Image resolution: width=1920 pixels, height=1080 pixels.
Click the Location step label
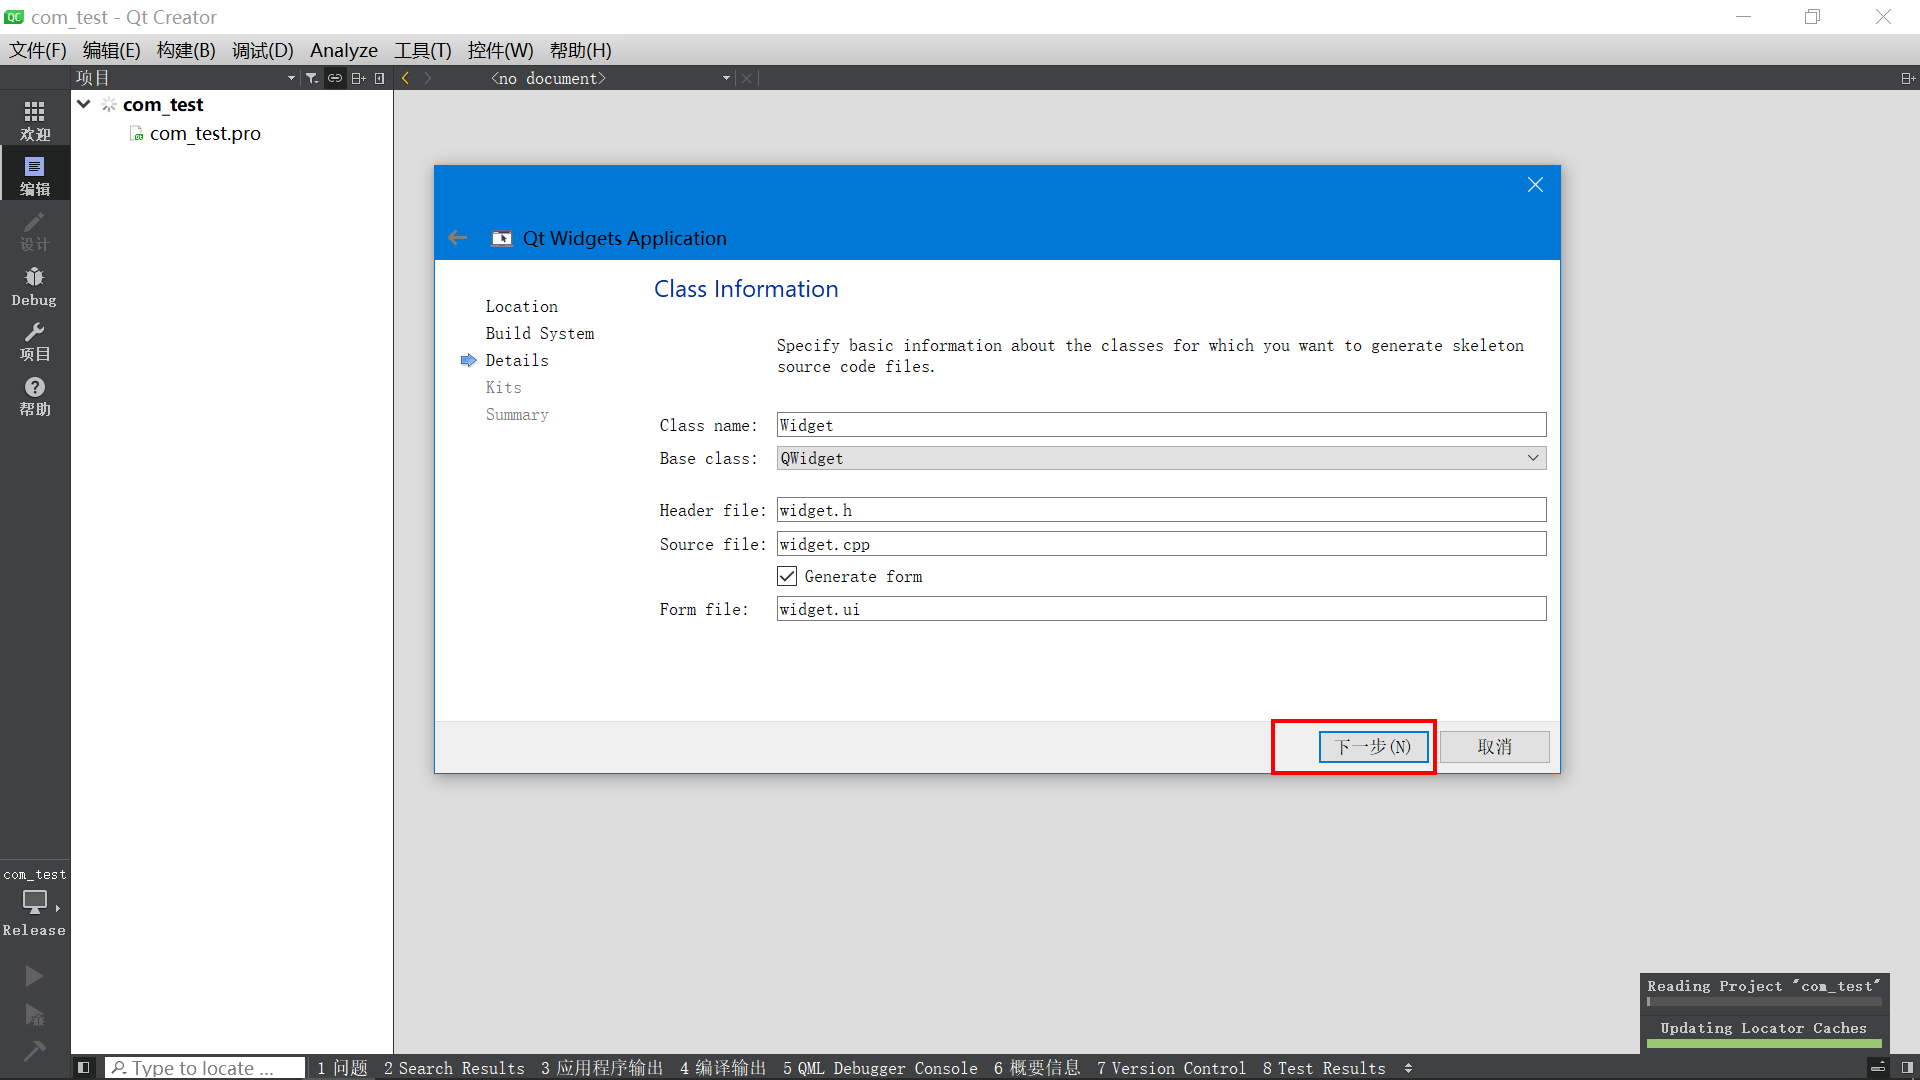(521, 306)
